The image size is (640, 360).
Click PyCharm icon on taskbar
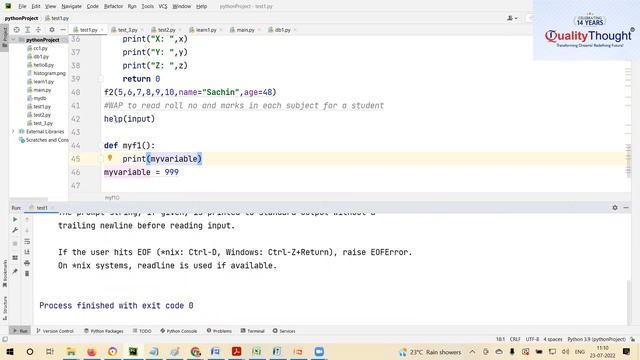coord(133,352)
